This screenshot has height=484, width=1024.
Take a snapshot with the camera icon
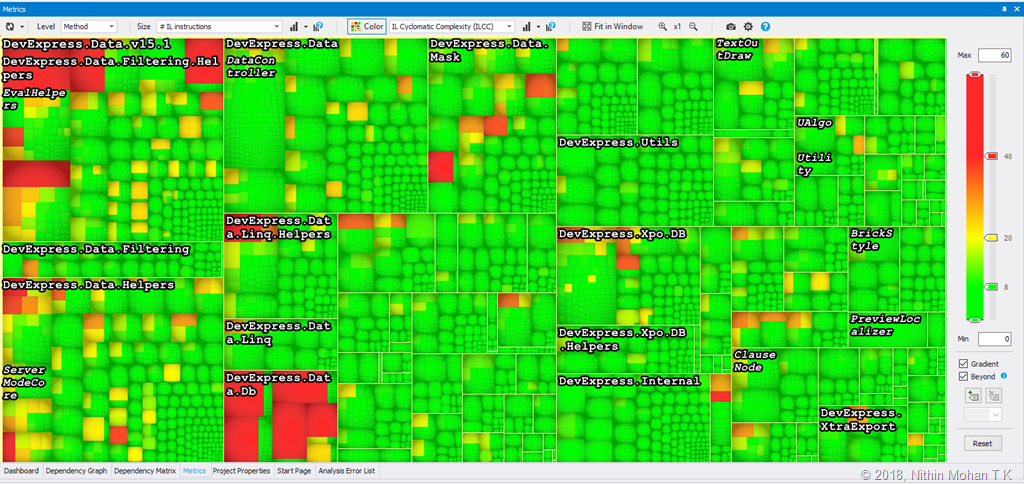(731, 26)
